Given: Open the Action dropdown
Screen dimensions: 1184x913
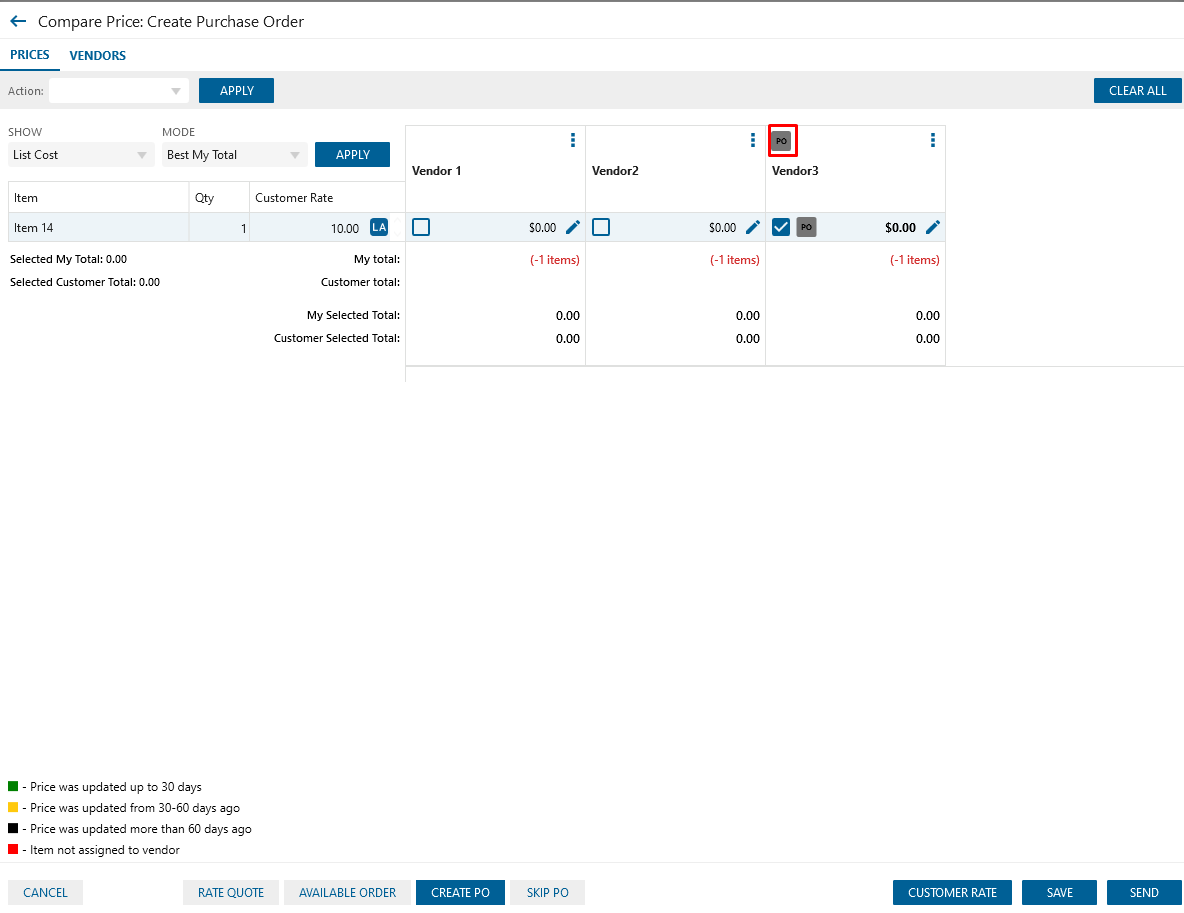Looking at the screenshot, I should coord(119,91).
